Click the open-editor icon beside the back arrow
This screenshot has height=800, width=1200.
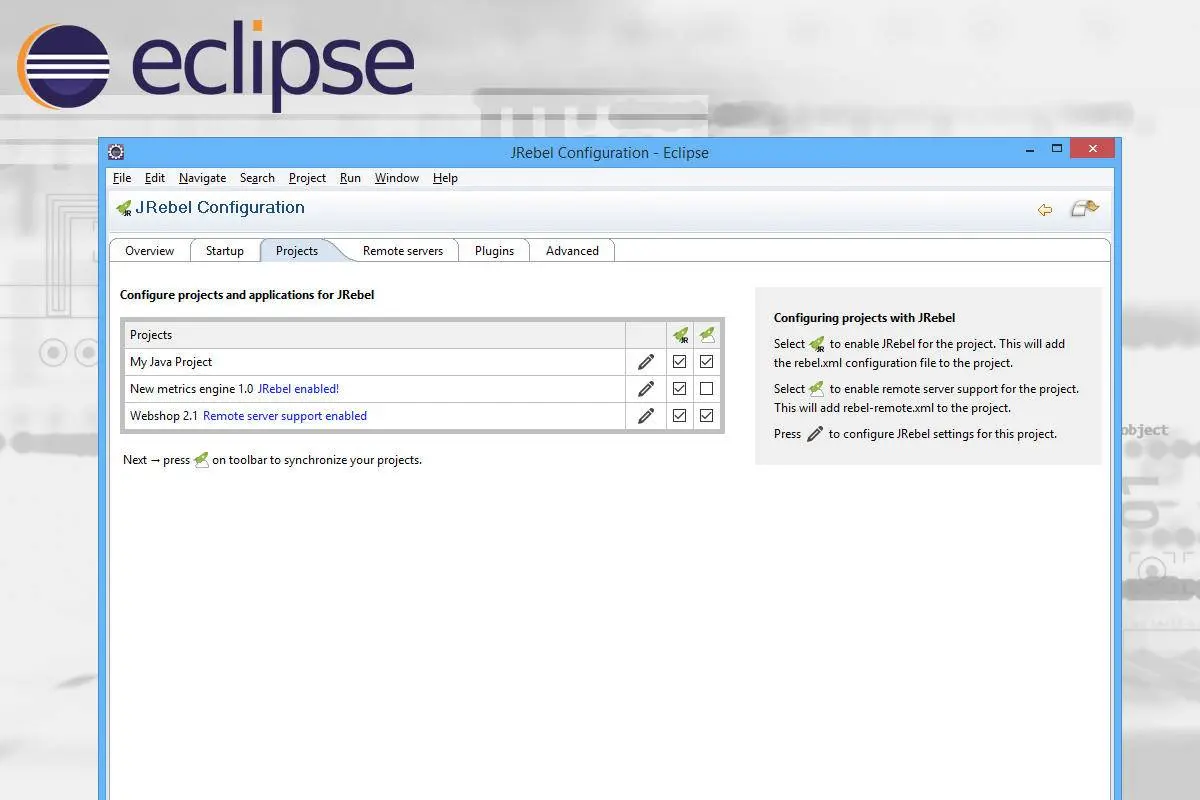[x=1084, y=208]
